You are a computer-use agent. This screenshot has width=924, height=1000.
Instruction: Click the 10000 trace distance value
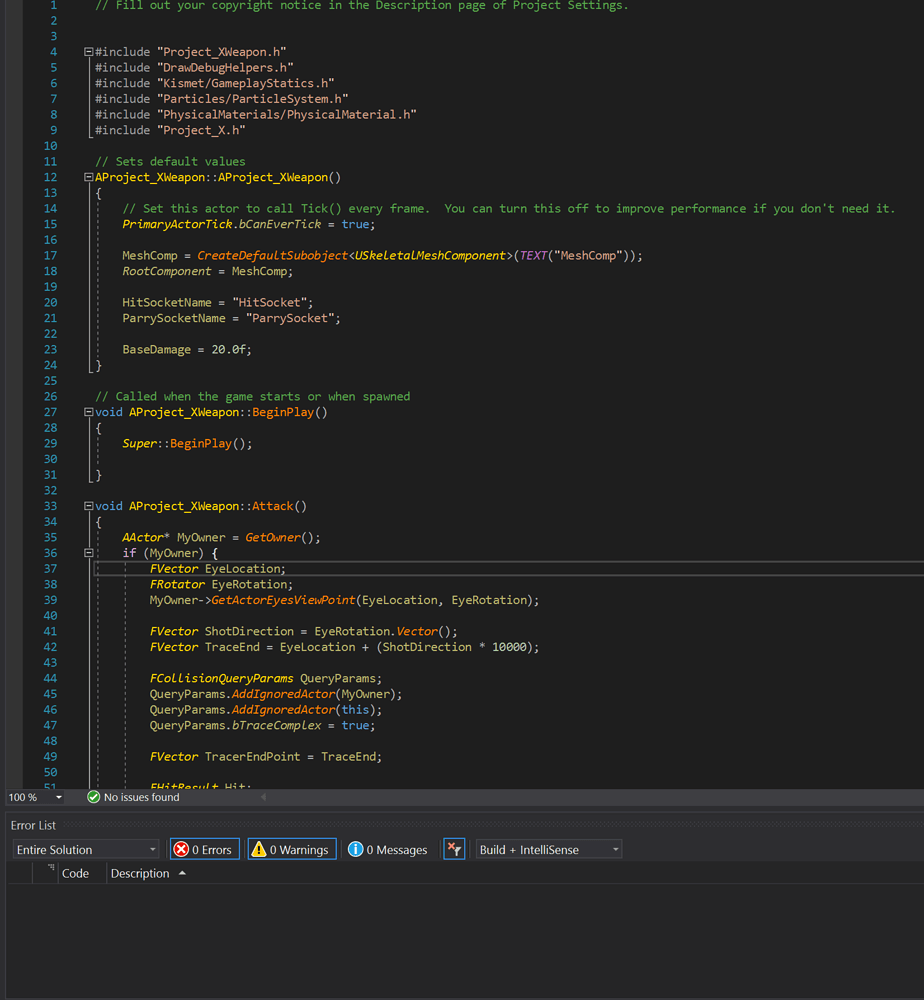pyautogui.click(x=509, y=647)
